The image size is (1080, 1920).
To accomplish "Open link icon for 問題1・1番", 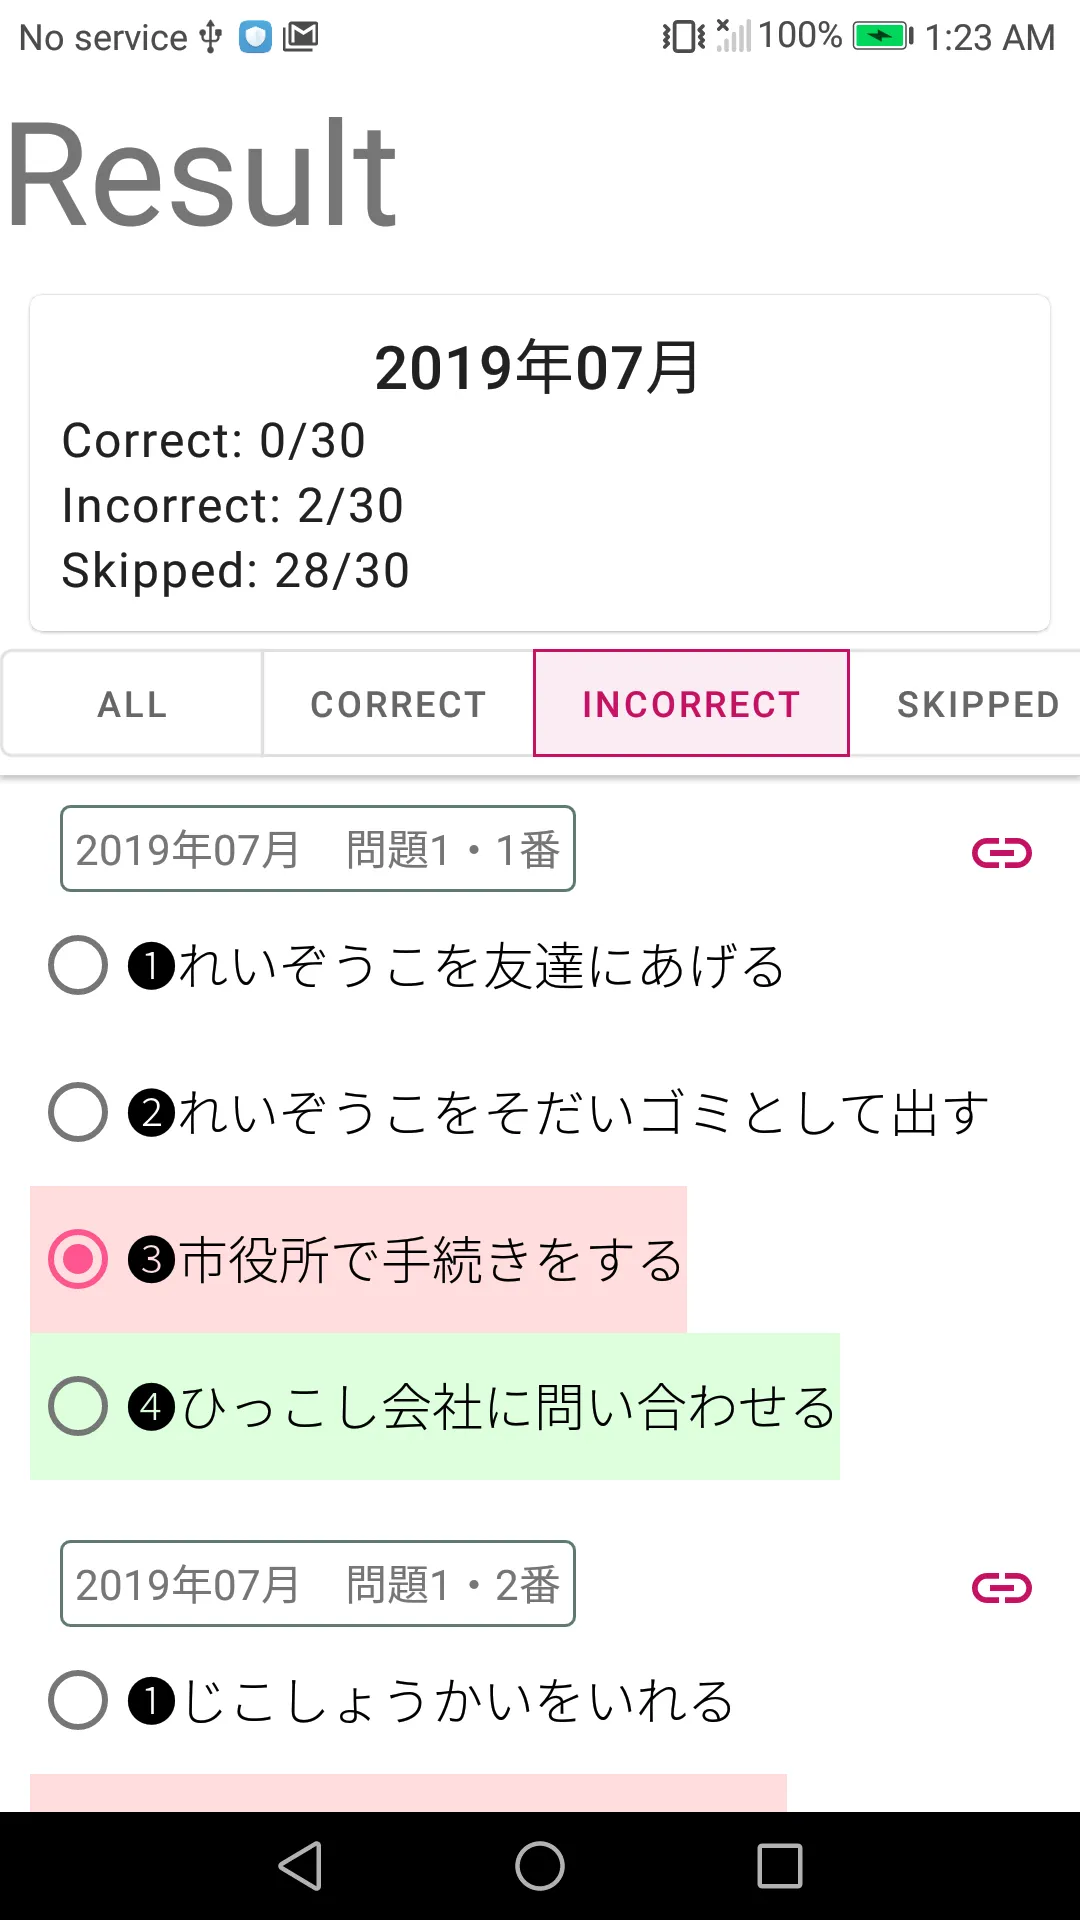I will (1002, 853).
